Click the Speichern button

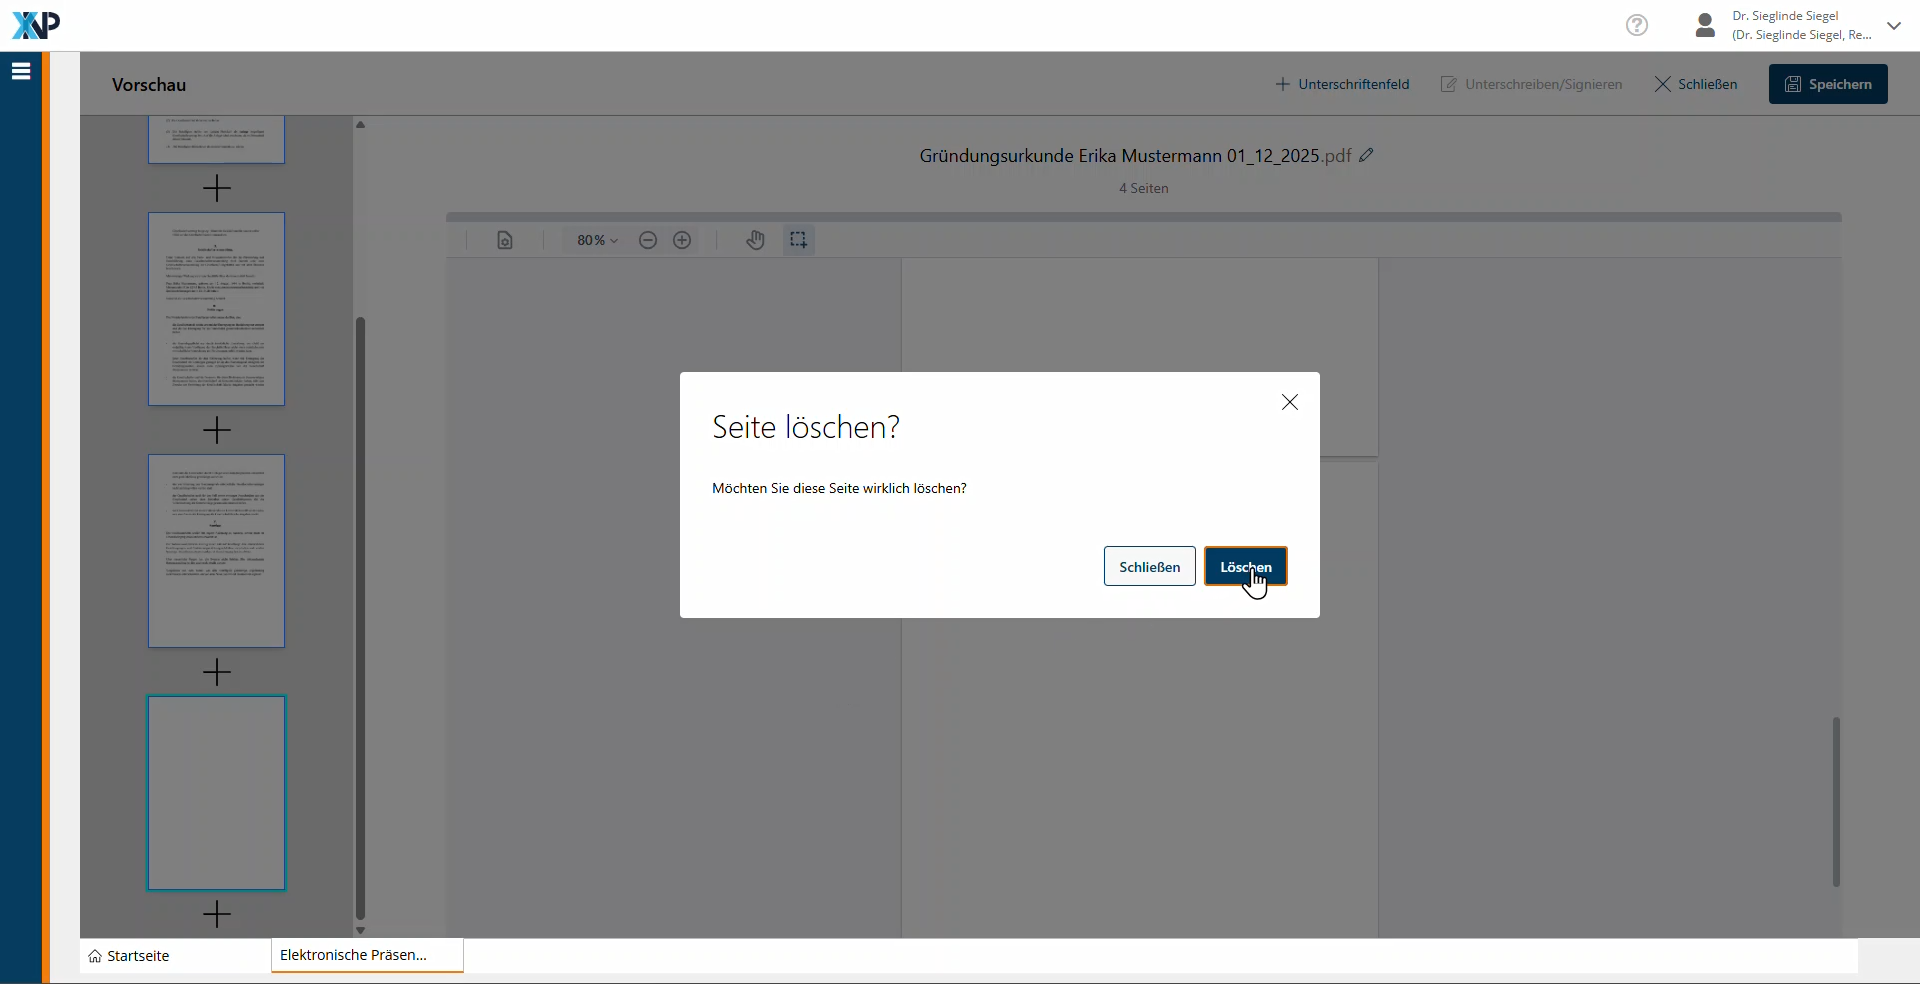pyautogui.click(x=1827, y=84)
